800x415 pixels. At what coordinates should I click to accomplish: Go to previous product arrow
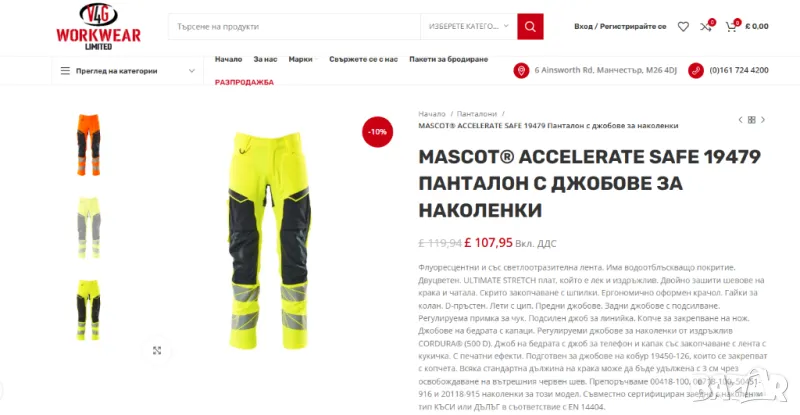tap(740, 120)
